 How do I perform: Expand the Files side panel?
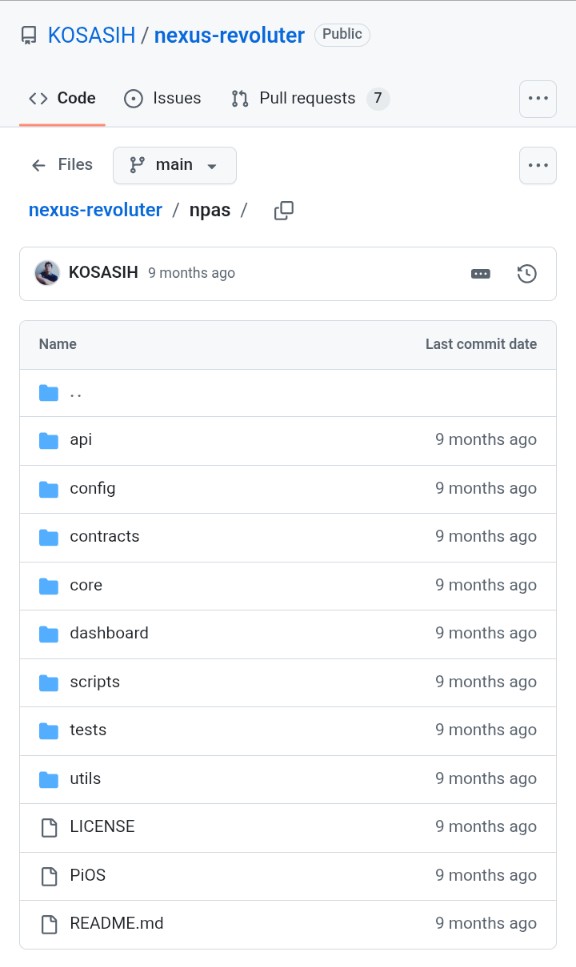point(62,165)
